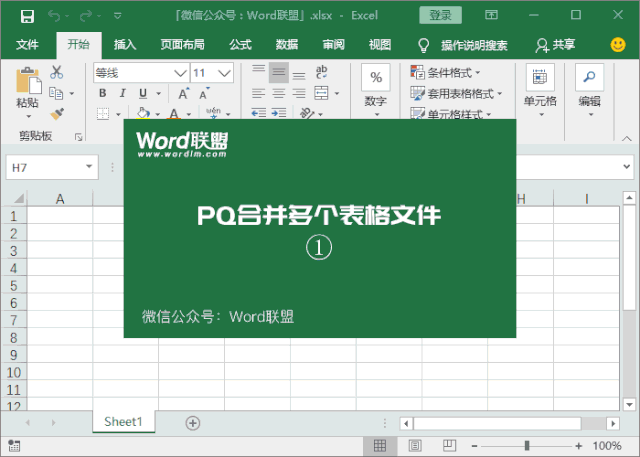
Task: Toggle Wrap Text icon
Action: click(x=322, y=72)
